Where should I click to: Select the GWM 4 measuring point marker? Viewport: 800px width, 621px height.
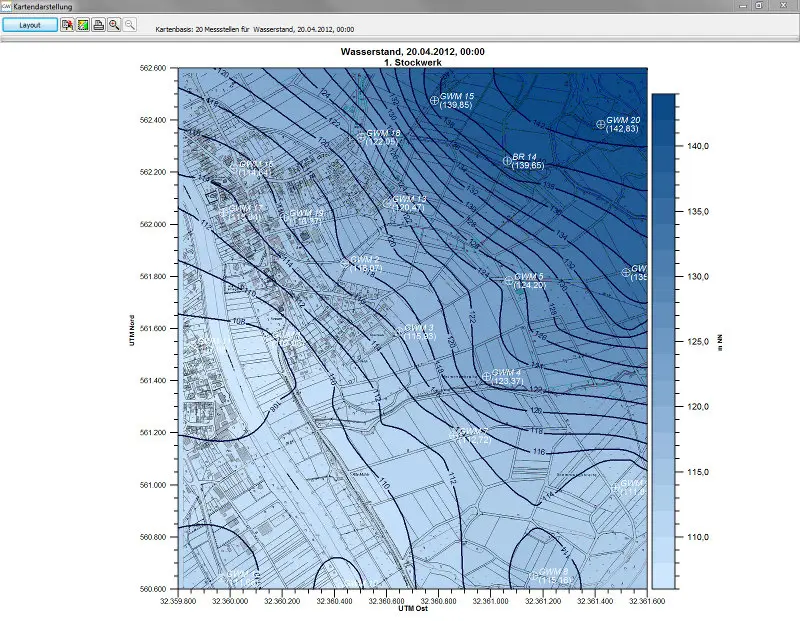click(x=486, y=377)
